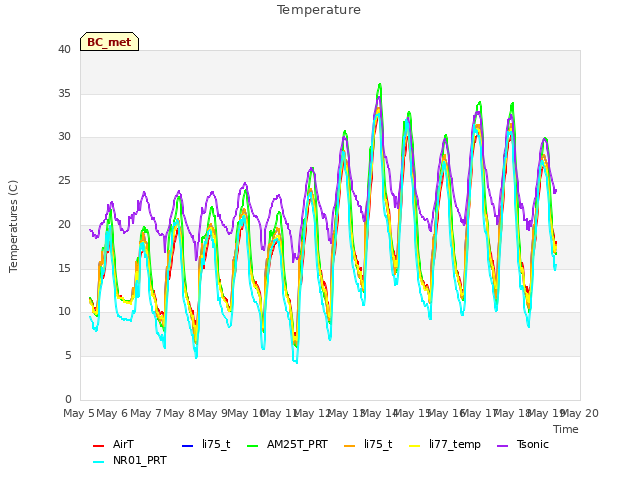Click the Tsonic purple legend swatch

502,446
